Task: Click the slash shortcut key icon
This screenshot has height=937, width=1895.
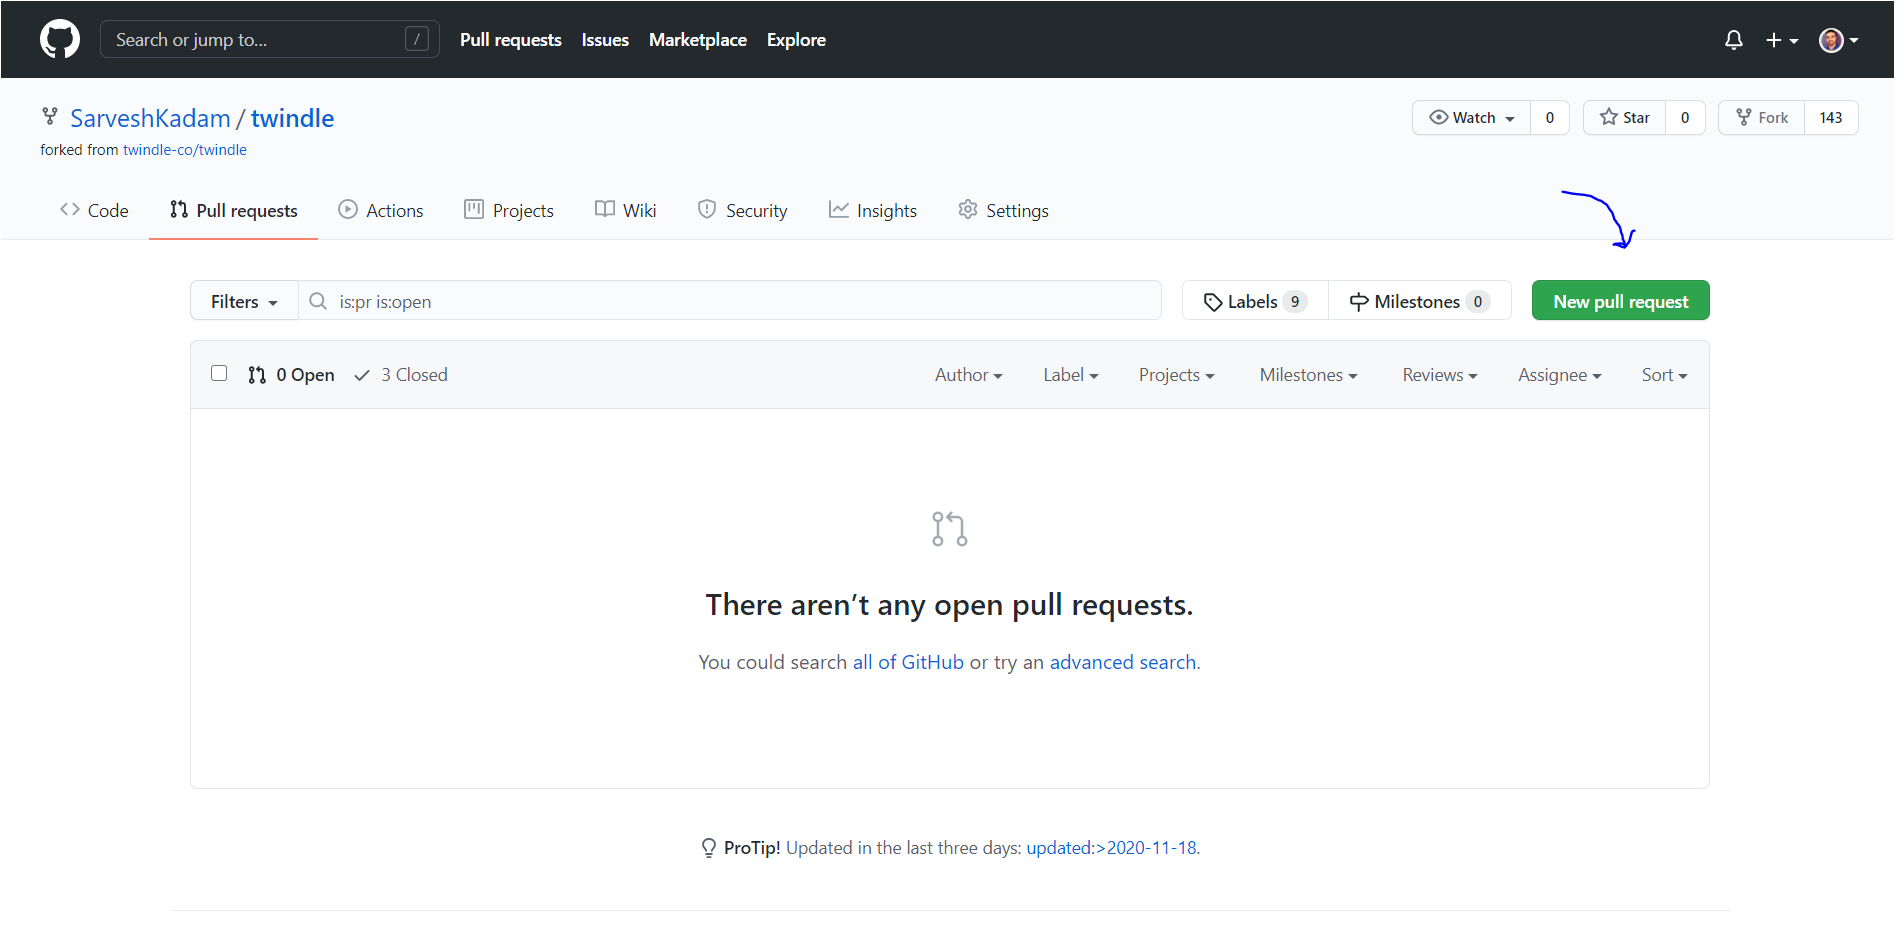Action: pyautogui.click(x=417, y=39)
